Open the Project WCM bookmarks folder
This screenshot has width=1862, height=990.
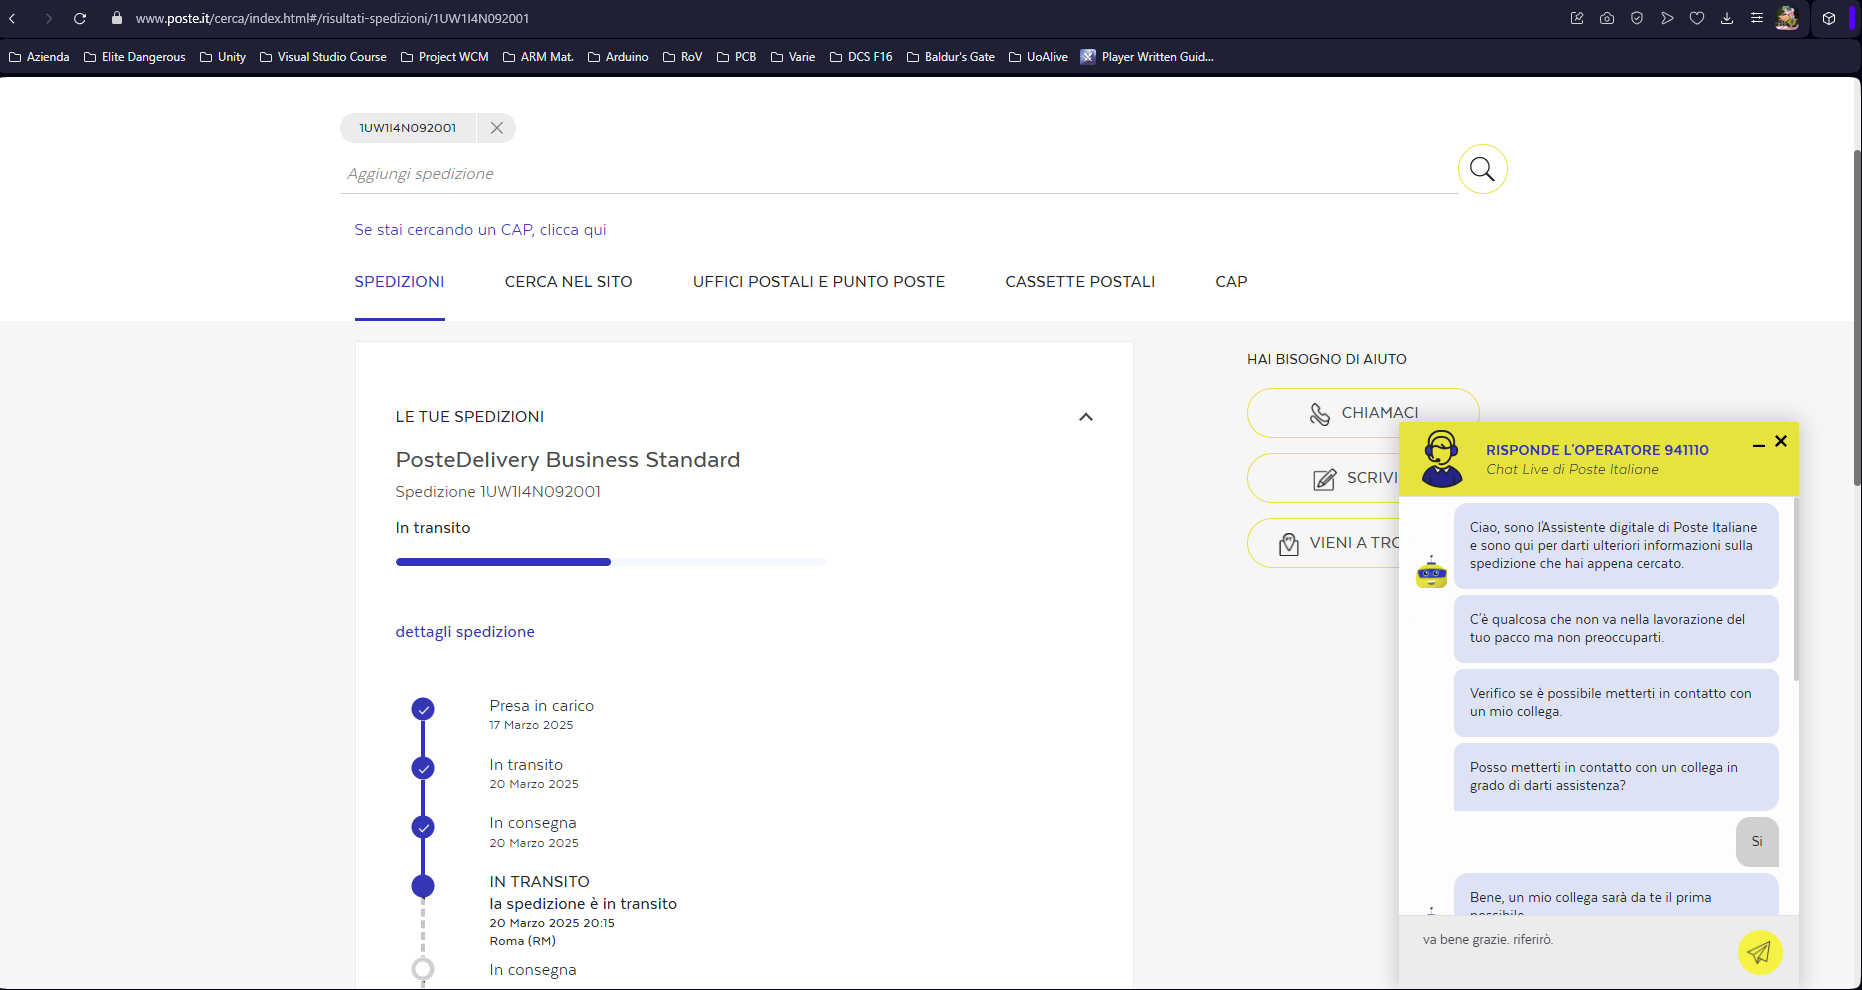point(445,57)
